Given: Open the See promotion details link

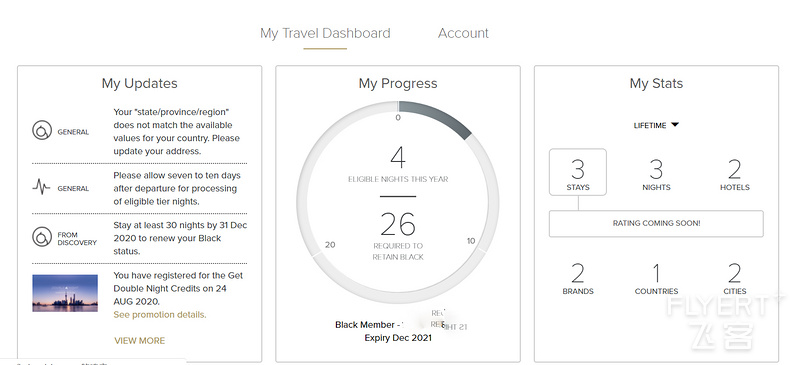Looking at the screenshot, I should coord(160,314).
